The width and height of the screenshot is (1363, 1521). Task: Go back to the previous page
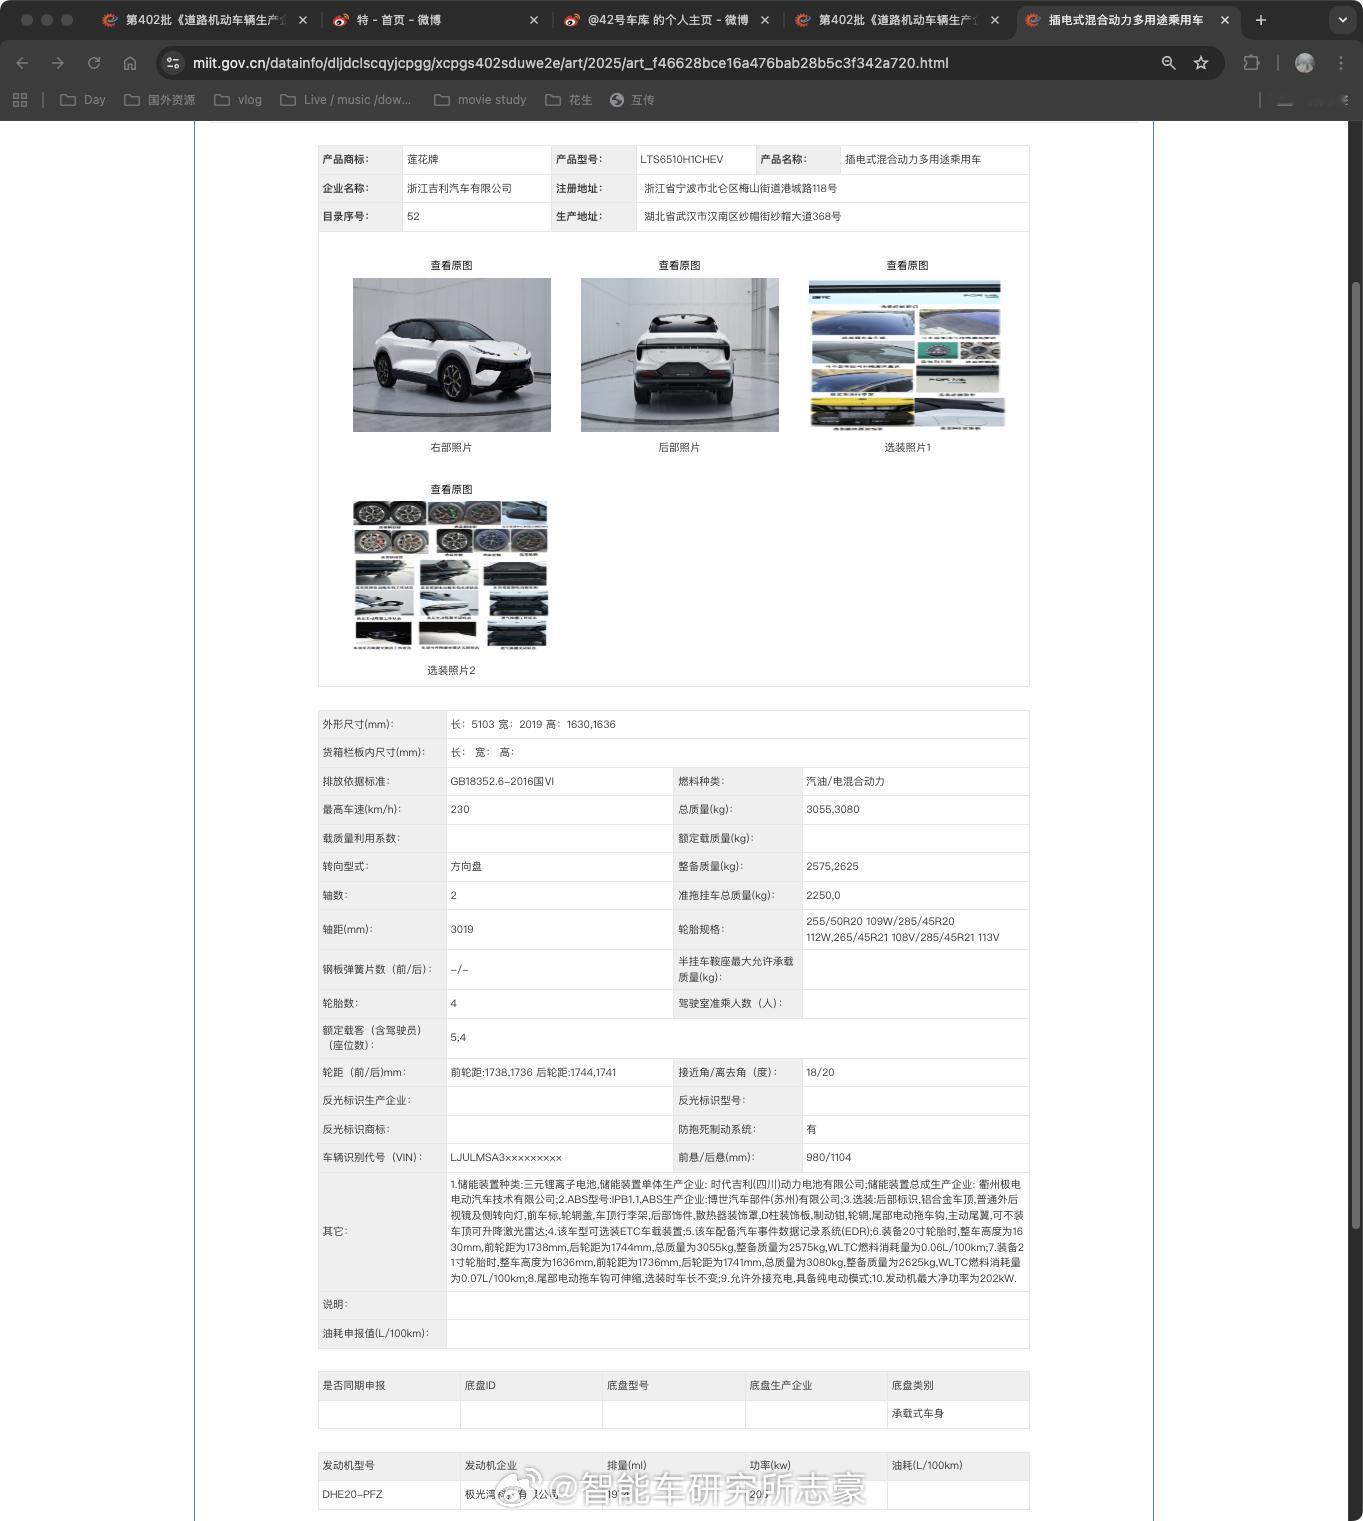tap(22, 63)
